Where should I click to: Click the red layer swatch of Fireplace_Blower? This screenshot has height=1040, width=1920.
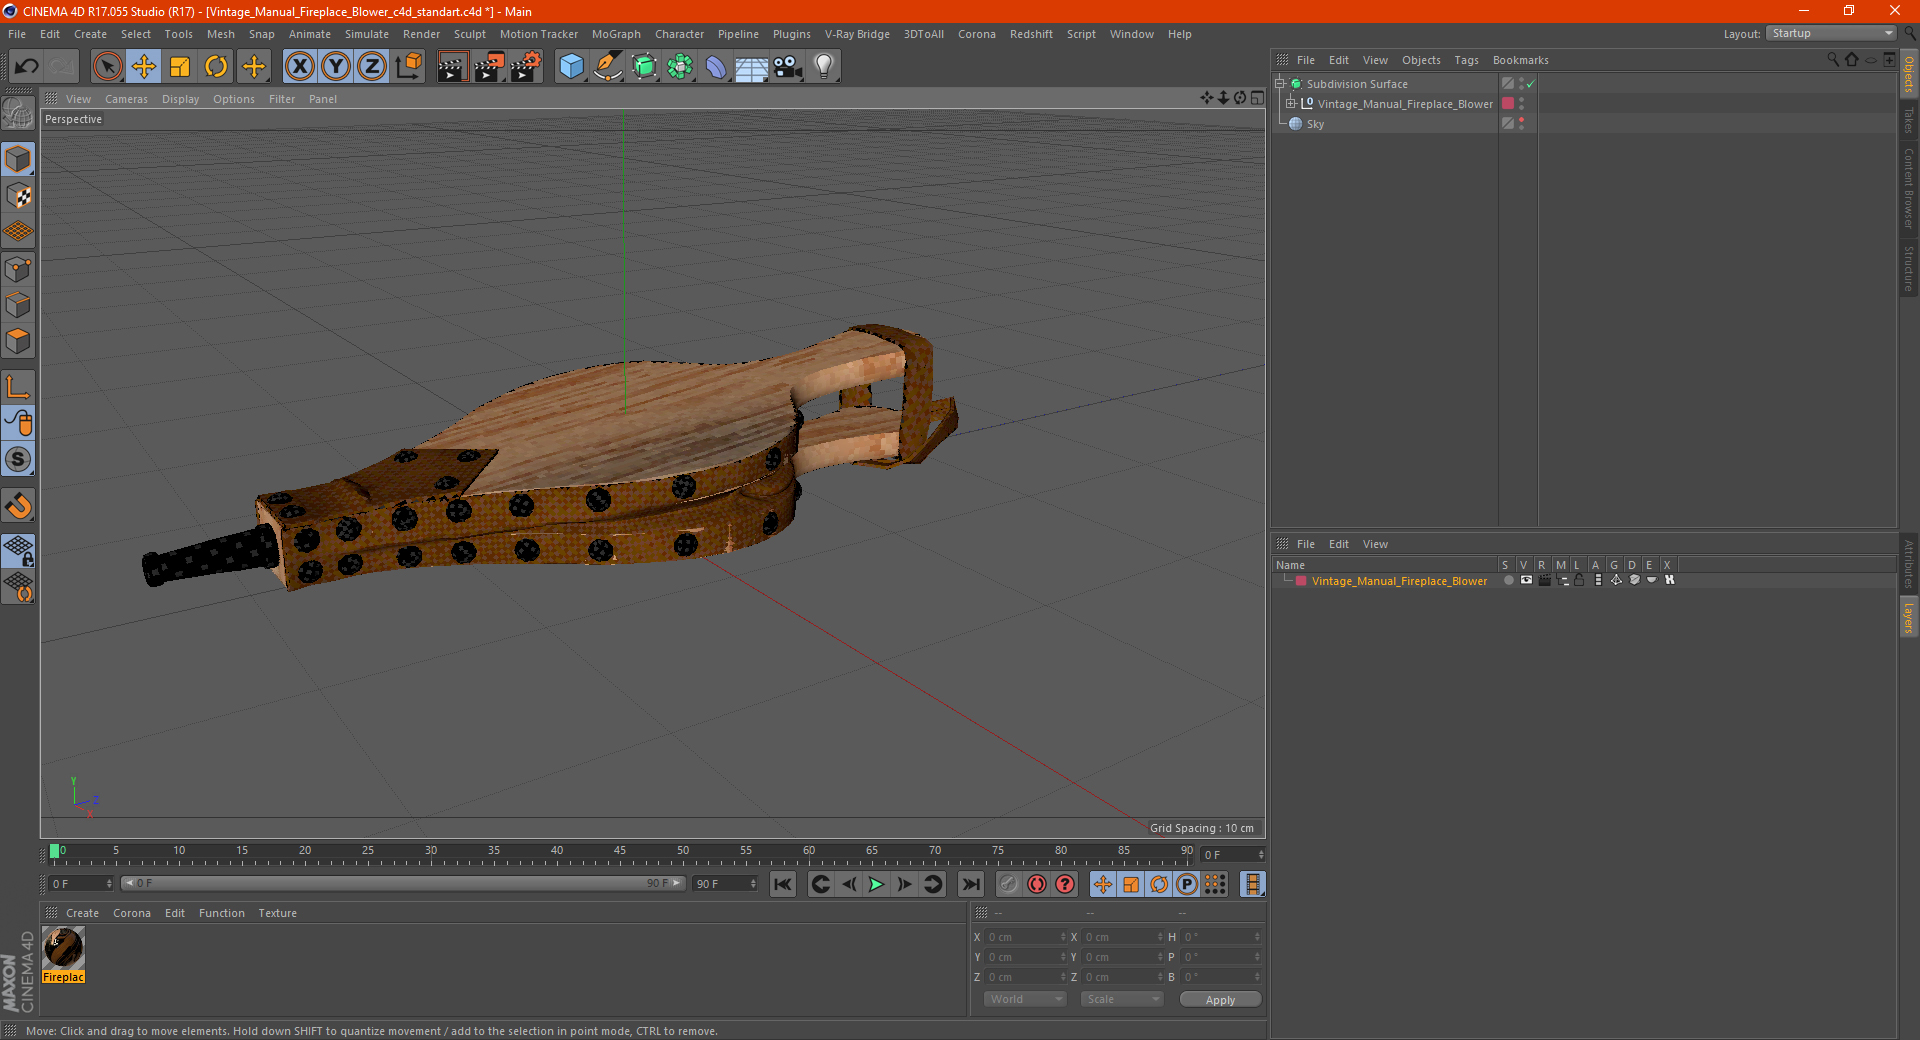point(1508,104)
